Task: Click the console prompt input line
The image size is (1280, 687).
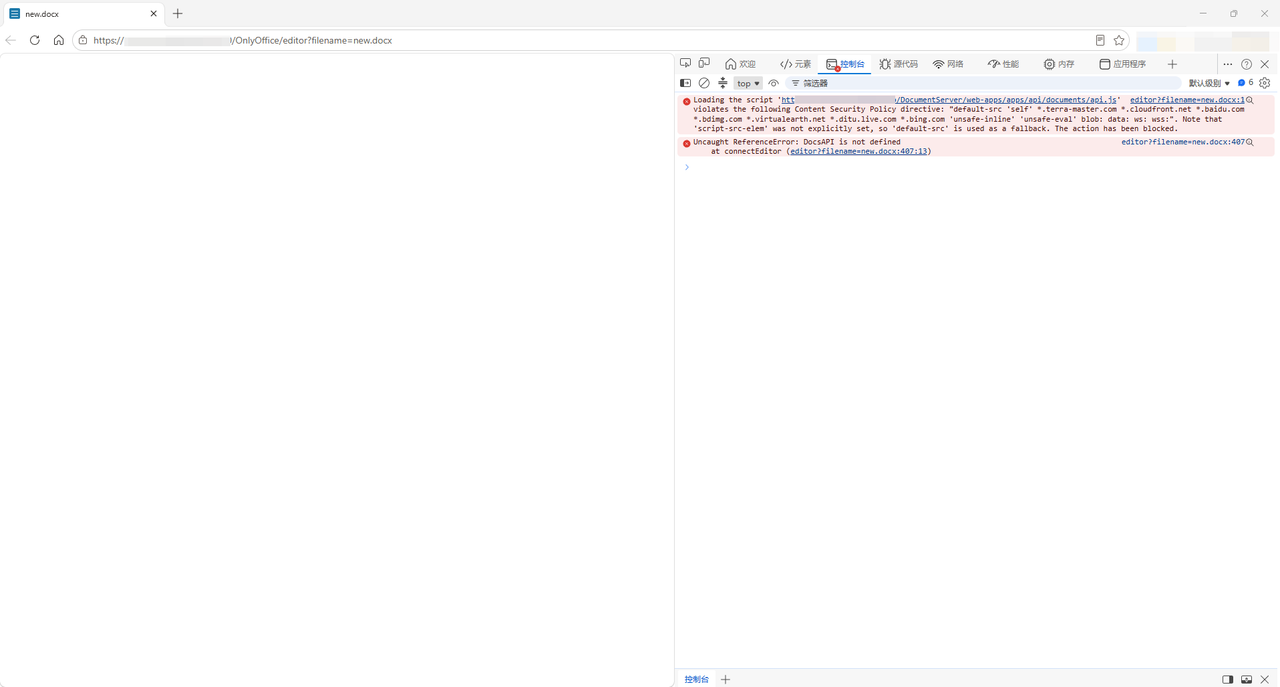Action: click(980, 167)
